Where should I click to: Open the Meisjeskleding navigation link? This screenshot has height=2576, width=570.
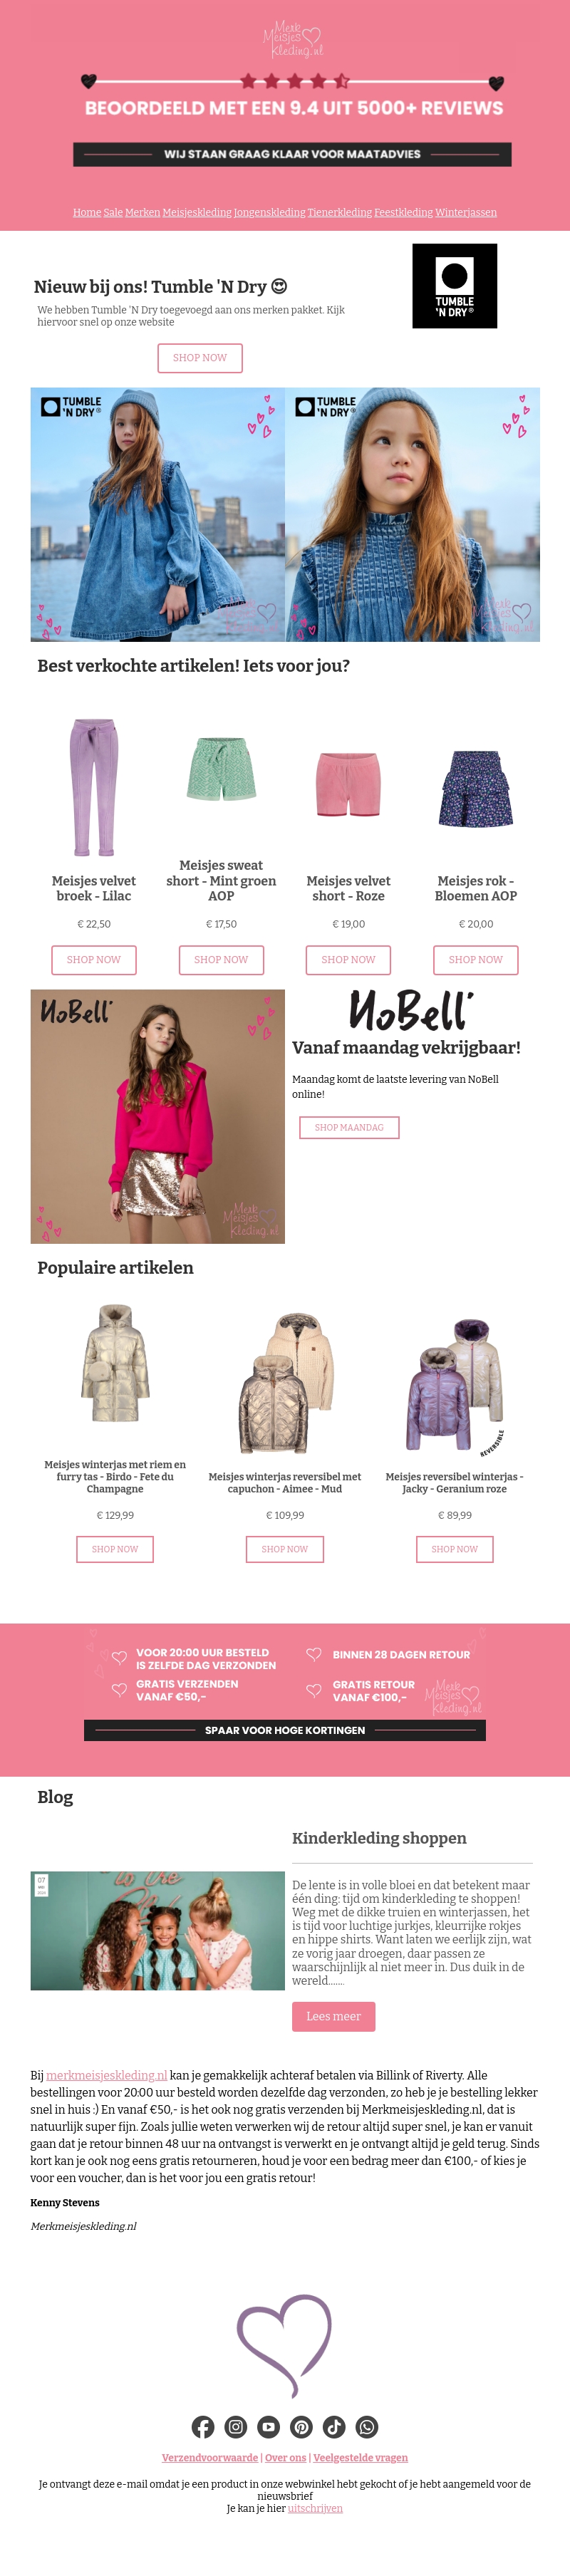(197, 212)
